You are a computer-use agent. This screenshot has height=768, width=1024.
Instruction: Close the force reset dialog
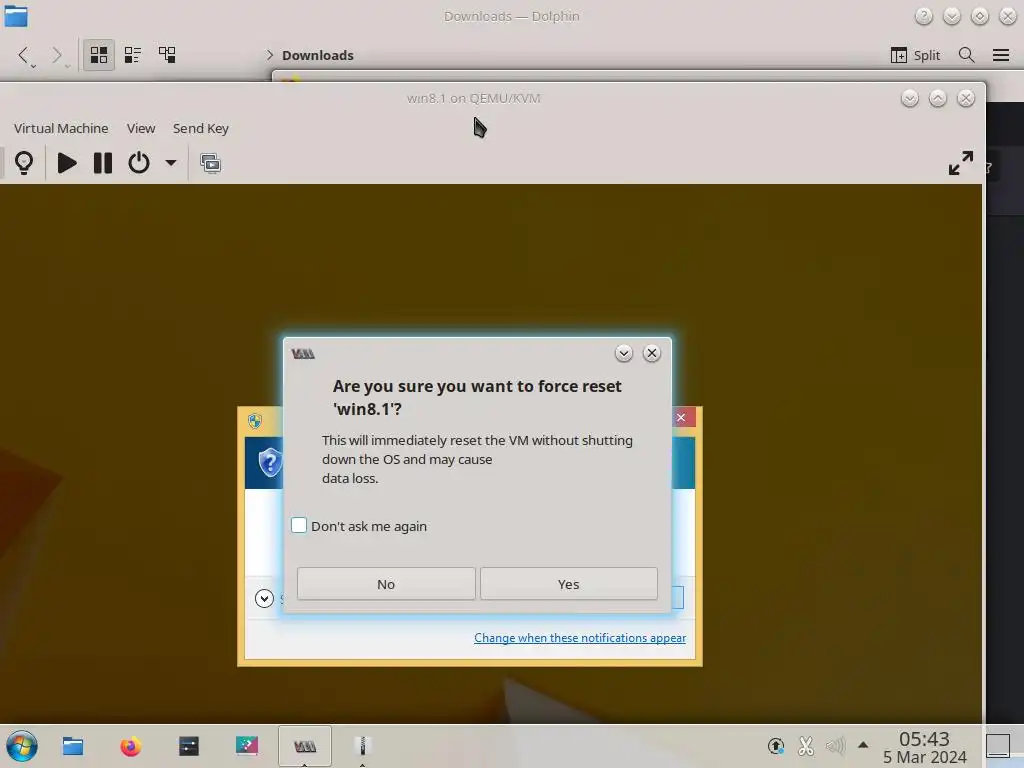tap(652, 353)
